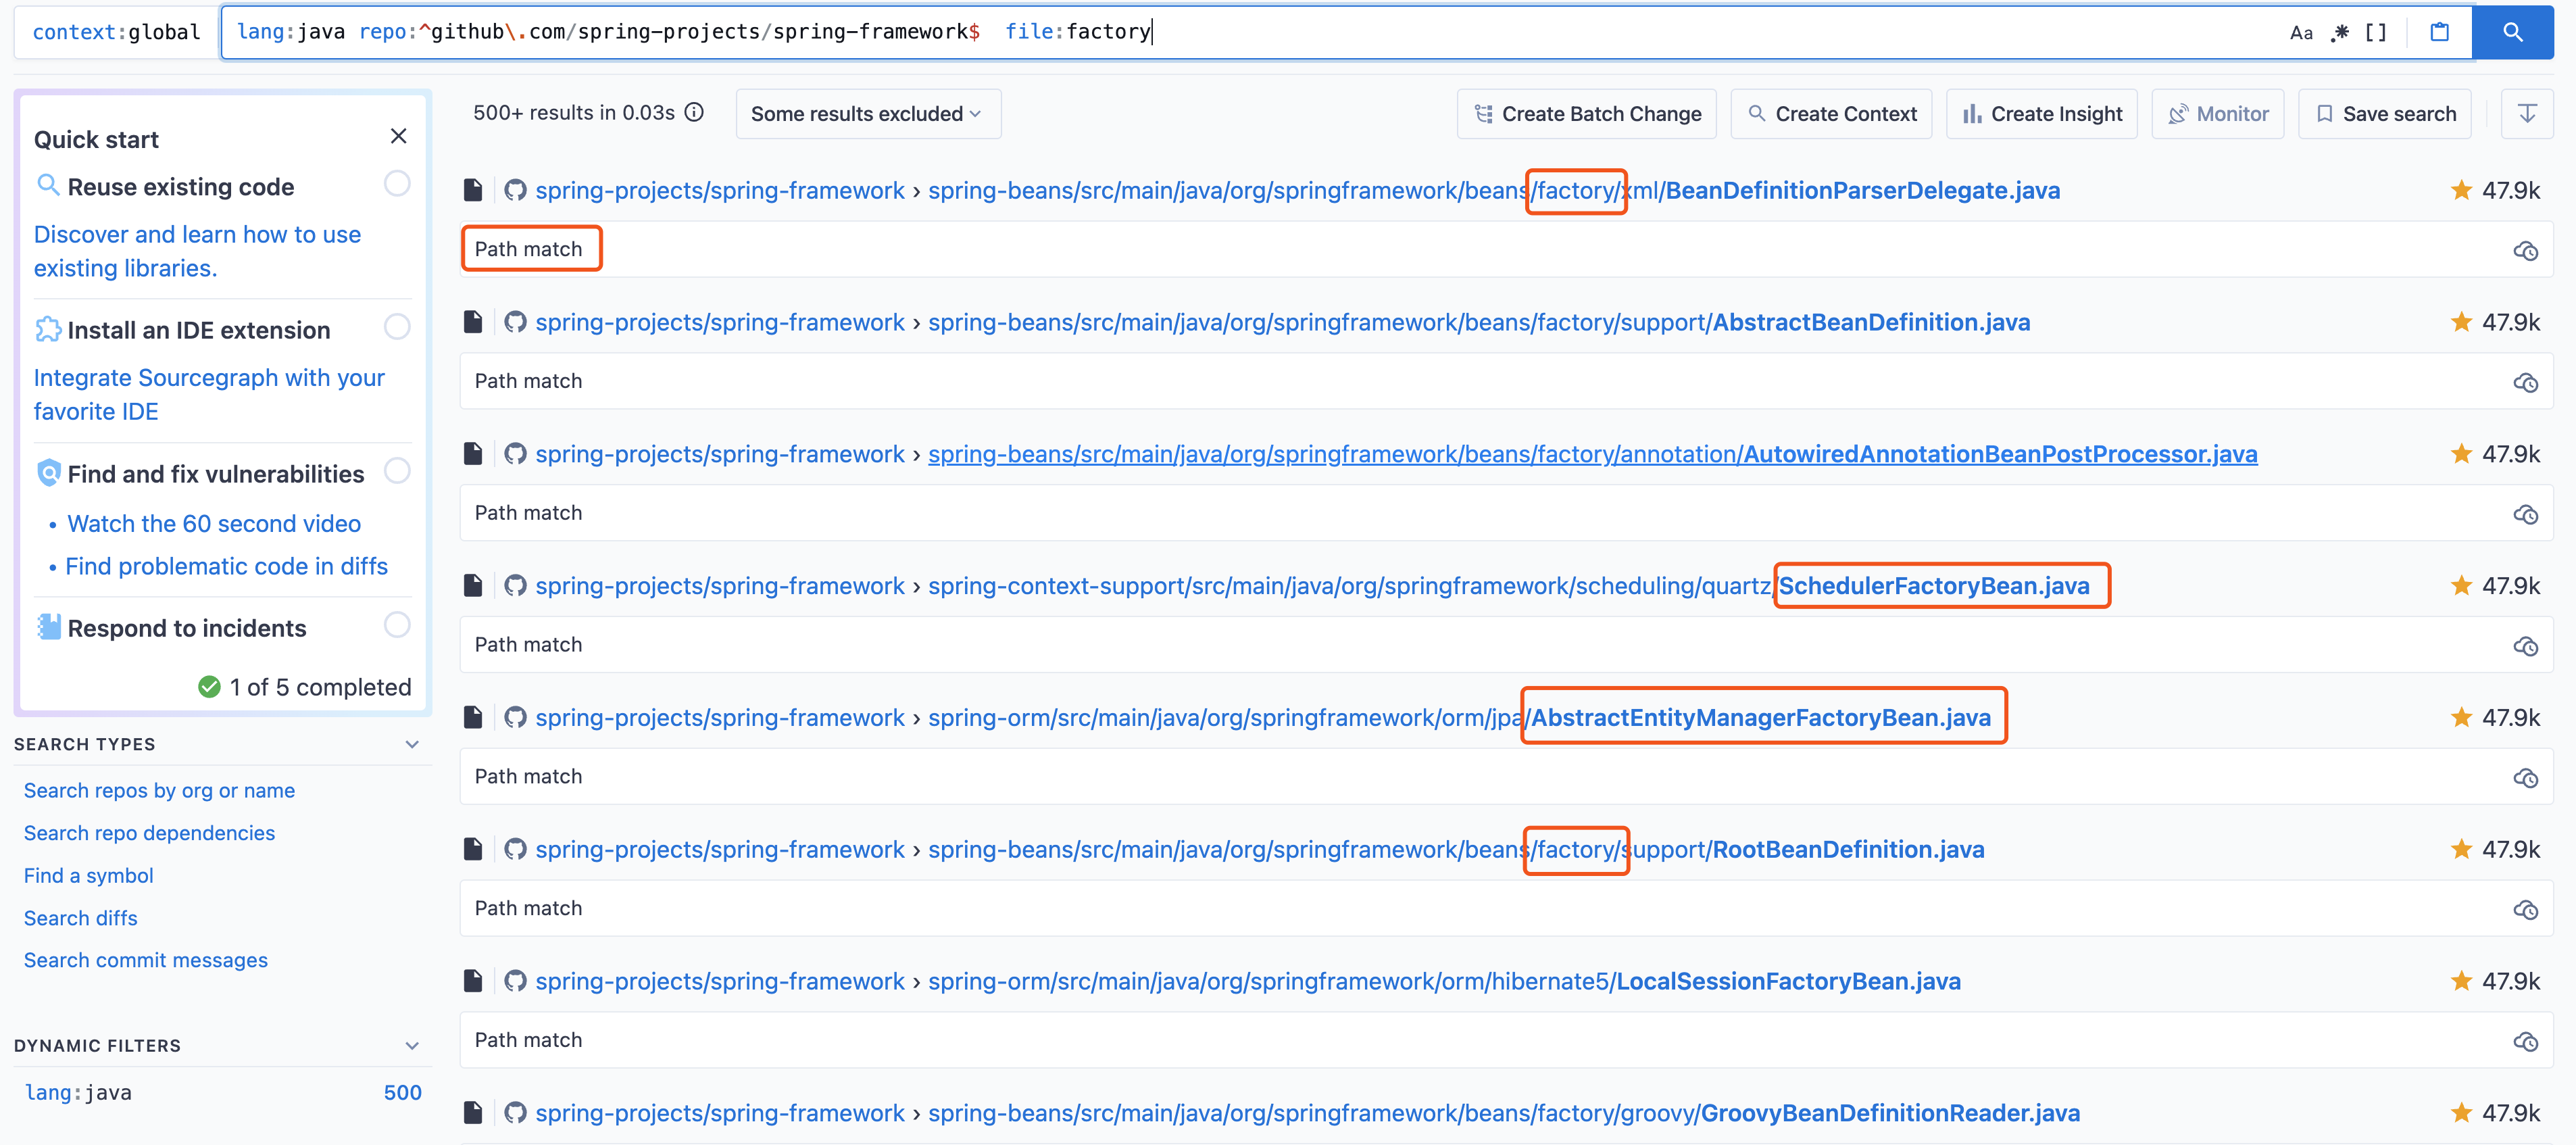
Task: Click repo link in BeanDefinitionParserDelegate row
Action: [x=720, y=190]
